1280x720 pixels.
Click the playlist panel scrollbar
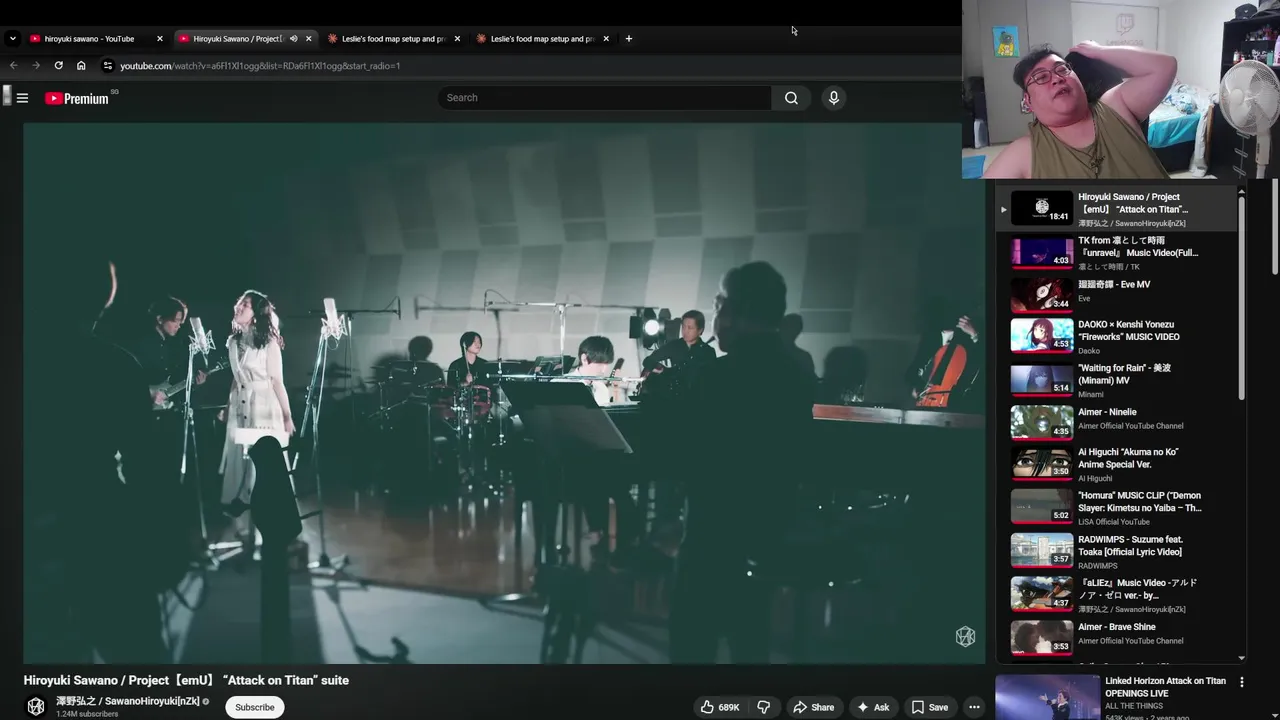click(x=1242, y=297)
